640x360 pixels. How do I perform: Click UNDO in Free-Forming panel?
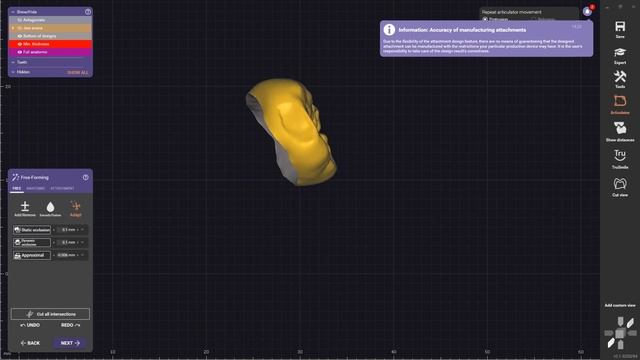point(30,325)
